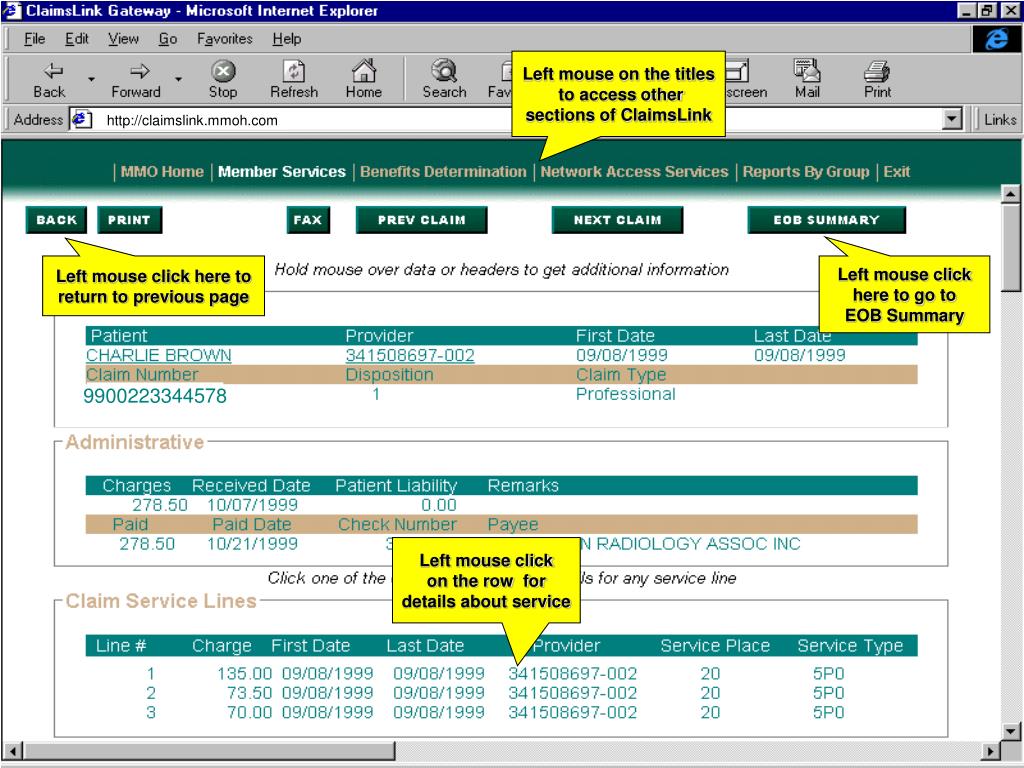
Task: Open the EOB SUMMARY button
Action: pos(826,220)
